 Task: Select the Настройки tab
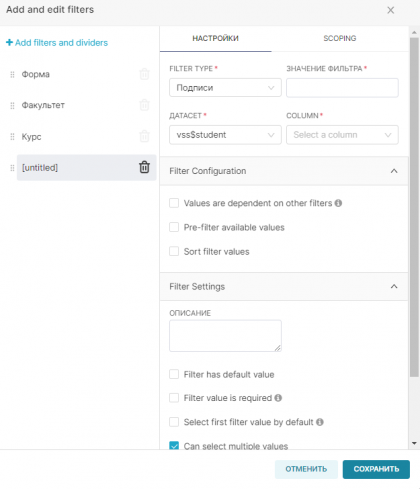click(215, 38)
